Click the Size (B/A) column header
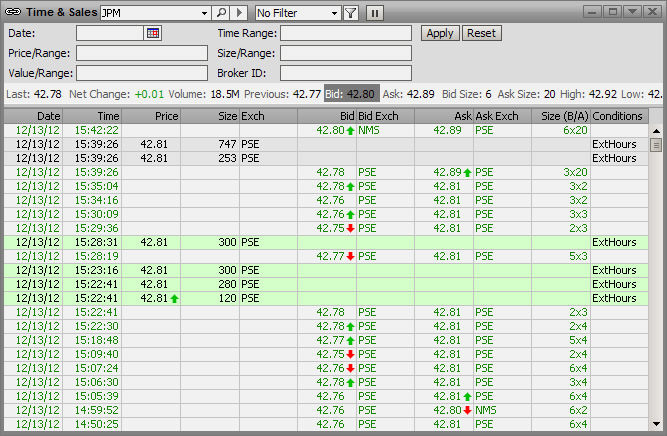667x436 pixels. (x=561, y=116)
